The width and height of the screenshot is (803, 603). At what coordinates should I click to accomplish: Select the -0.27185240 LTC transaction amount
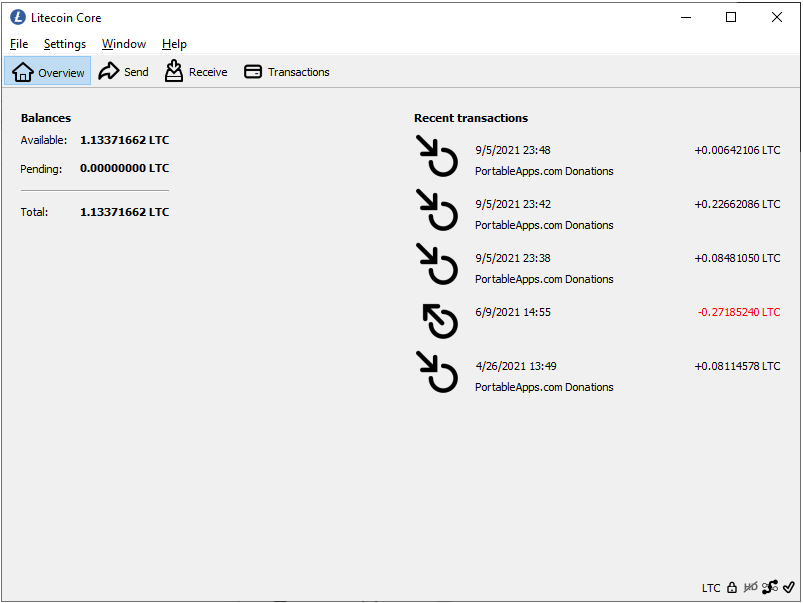pyautogui.click(x=738, y=312)
